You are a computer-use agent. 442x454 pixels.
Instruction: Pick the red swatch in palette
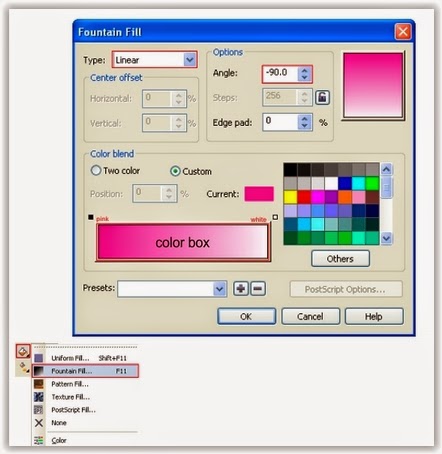304,197
